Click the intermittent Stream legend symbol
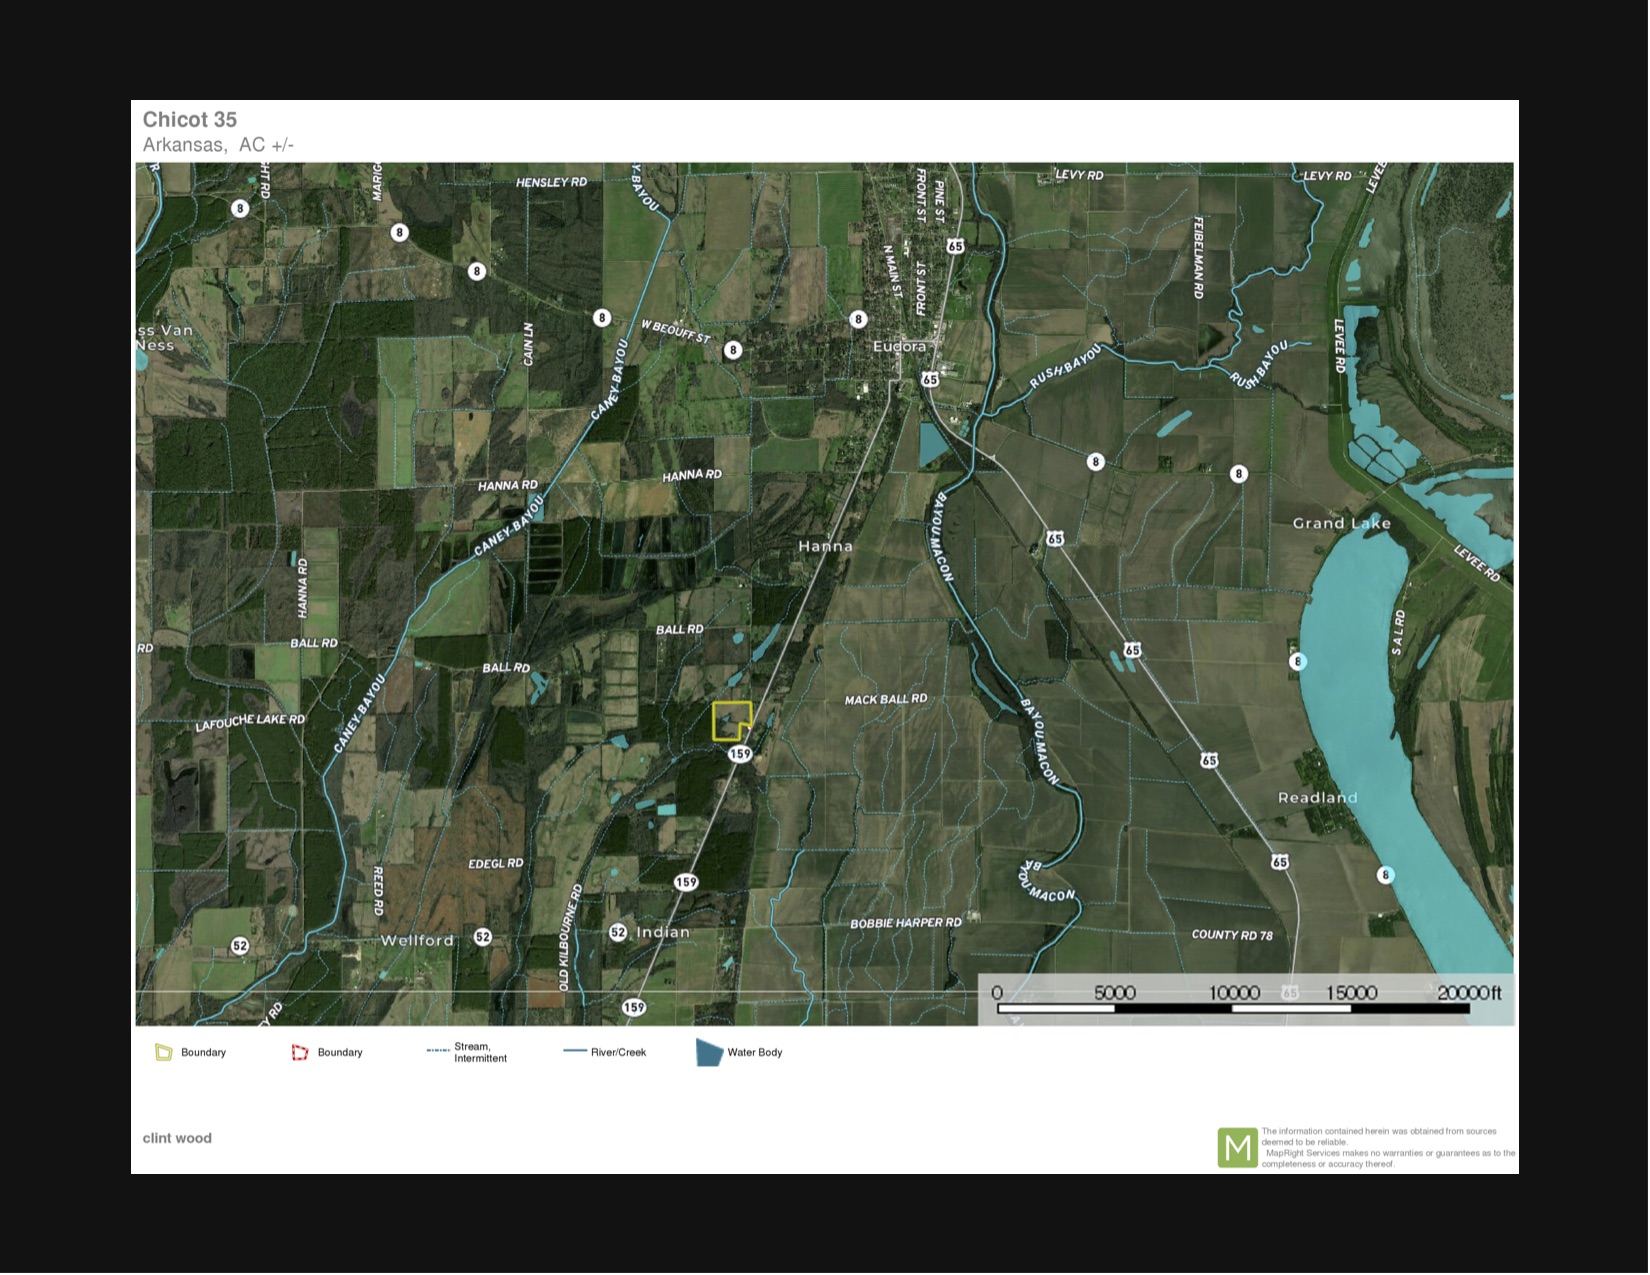Viewport: 1650px width, 1275px height. [437, 1052]
